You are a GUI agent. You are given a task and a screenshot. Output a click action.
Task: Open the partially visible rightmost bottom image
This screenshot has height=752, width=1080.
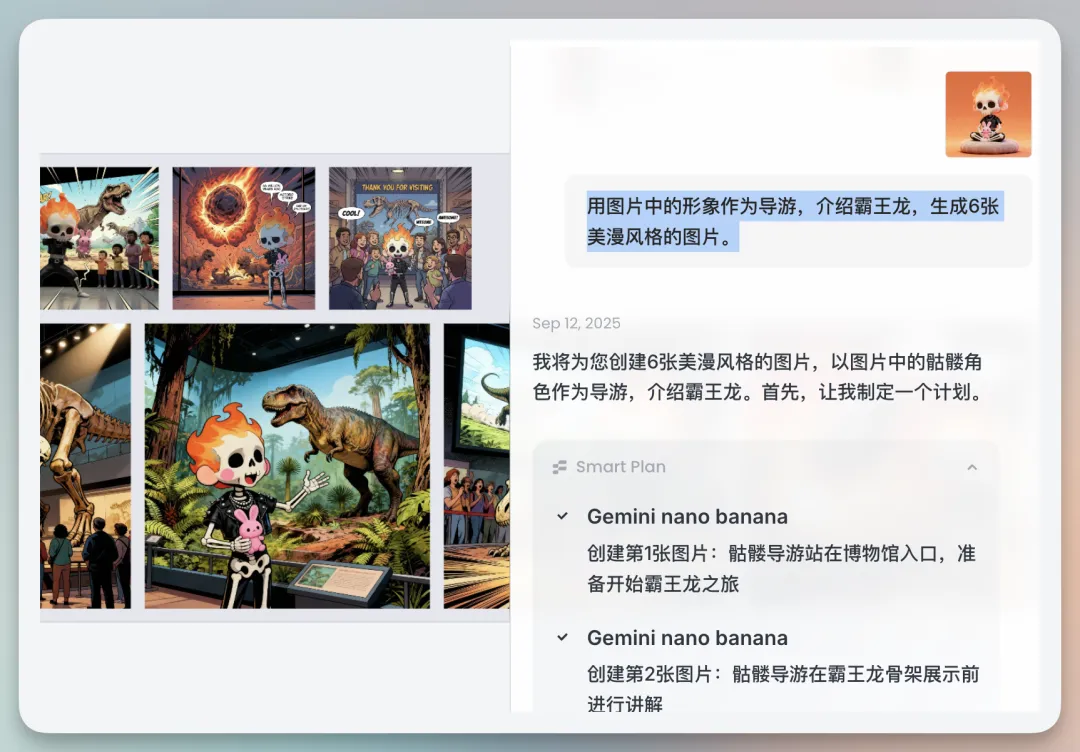point(476,465)
